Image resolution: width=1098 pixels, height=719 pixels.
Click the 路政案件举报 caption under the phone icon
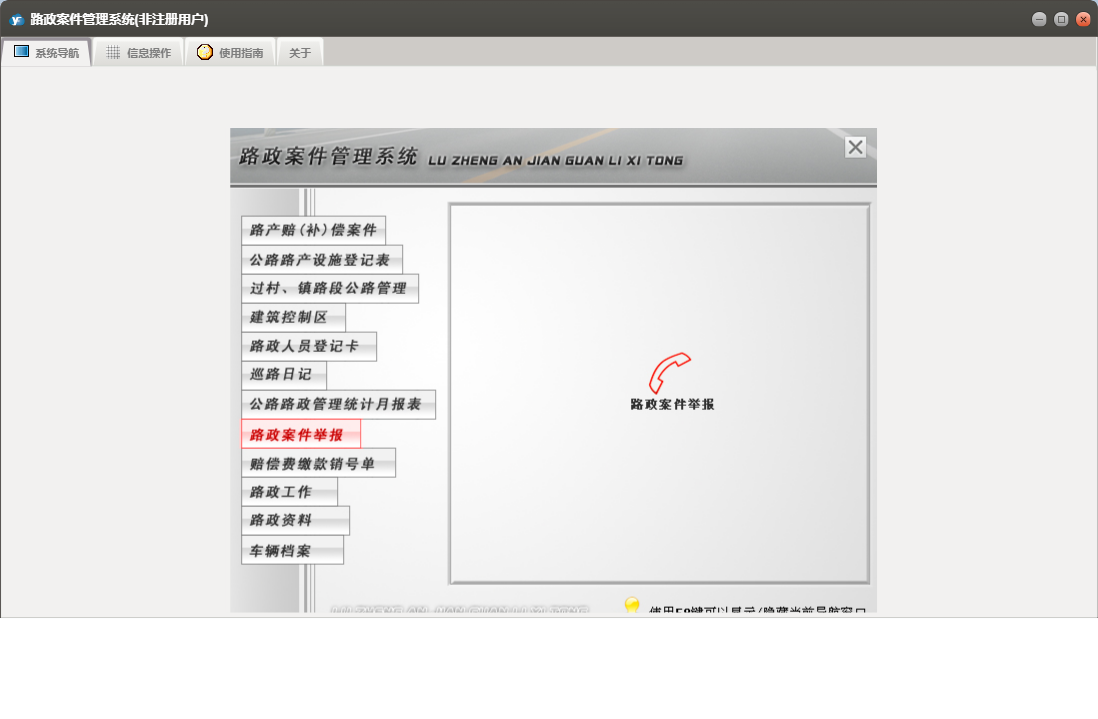672,404
